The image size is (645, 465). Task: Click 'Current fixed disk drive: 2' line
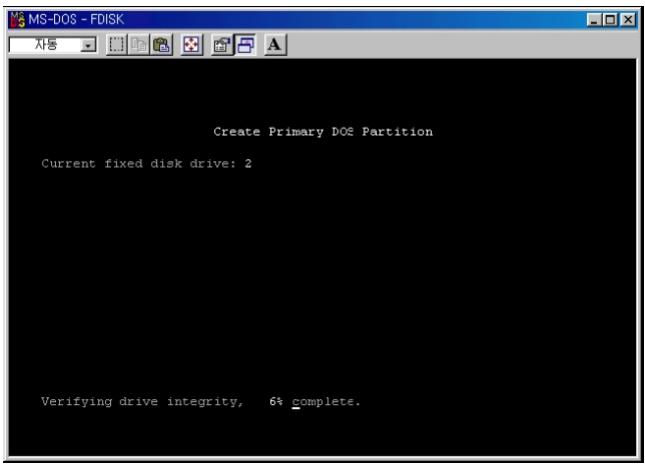(x=146, y=164)
